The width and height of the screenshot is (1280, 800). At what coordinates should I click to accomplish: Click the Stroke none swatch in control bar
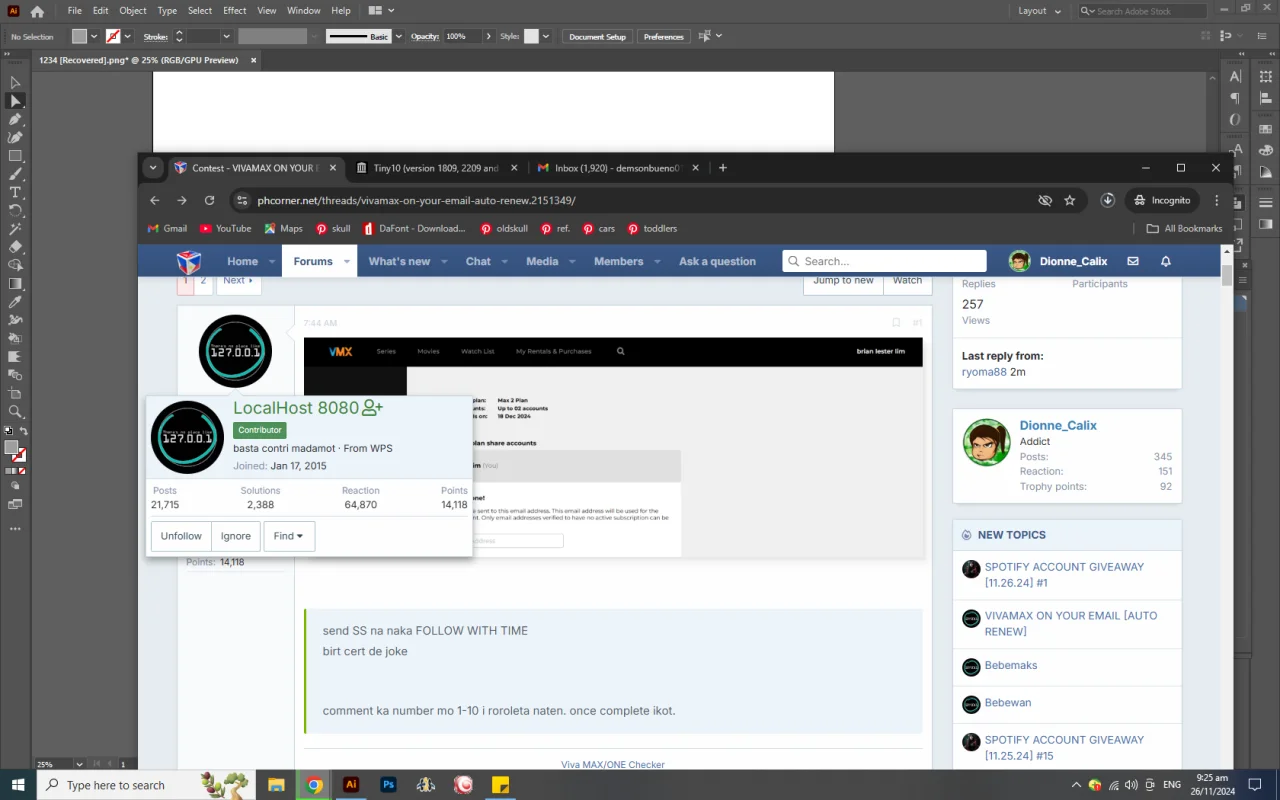coord(113,37)
